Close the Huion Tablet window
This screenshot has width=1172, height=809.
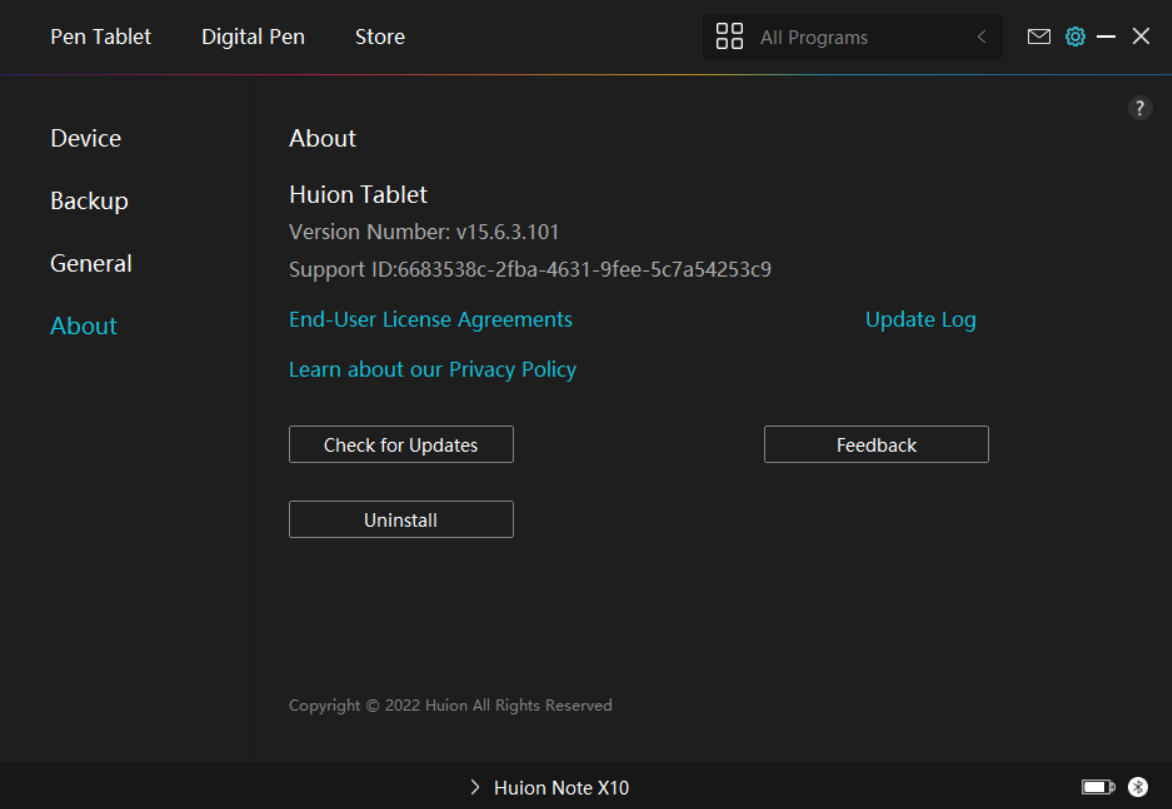(1141, 37)
